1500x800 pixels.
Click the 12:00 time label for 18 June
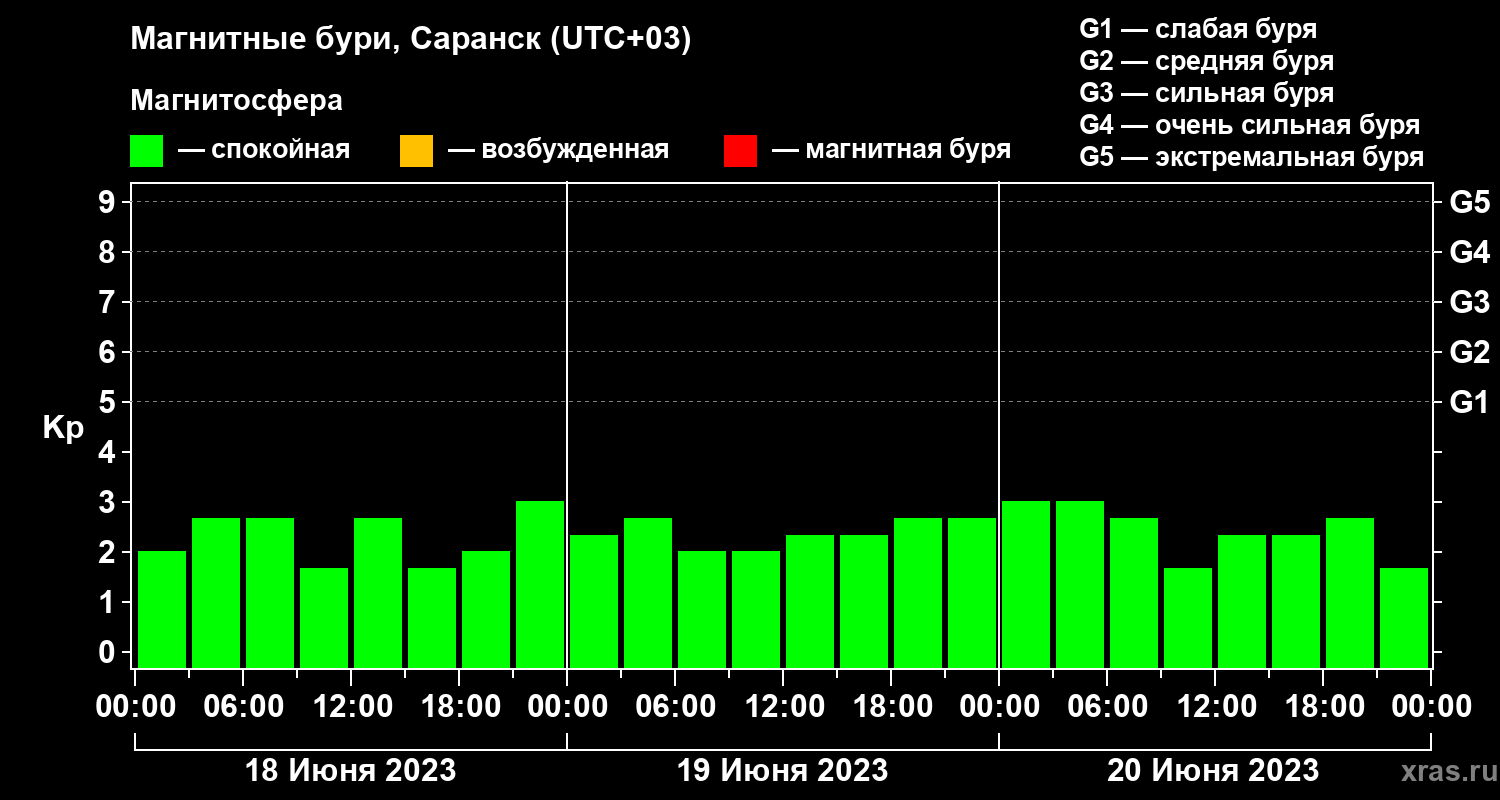point(351,707)
